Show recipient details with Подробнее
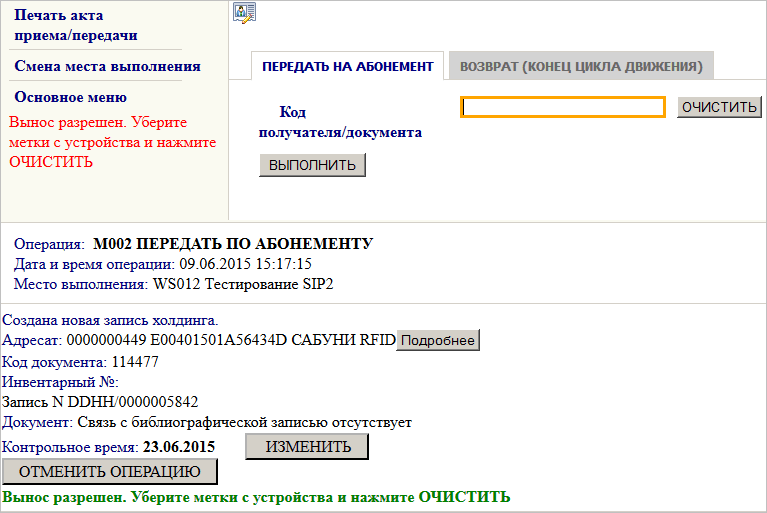 point(438,341)
